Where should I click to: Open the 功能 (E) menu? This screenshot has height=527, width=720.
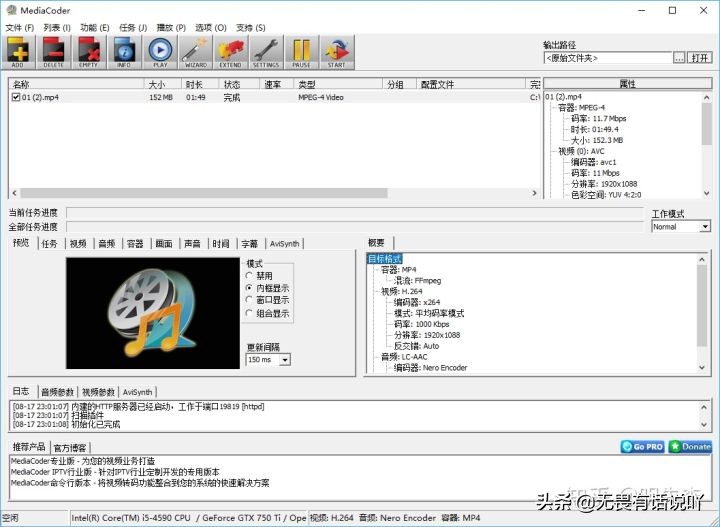(95, 28)
